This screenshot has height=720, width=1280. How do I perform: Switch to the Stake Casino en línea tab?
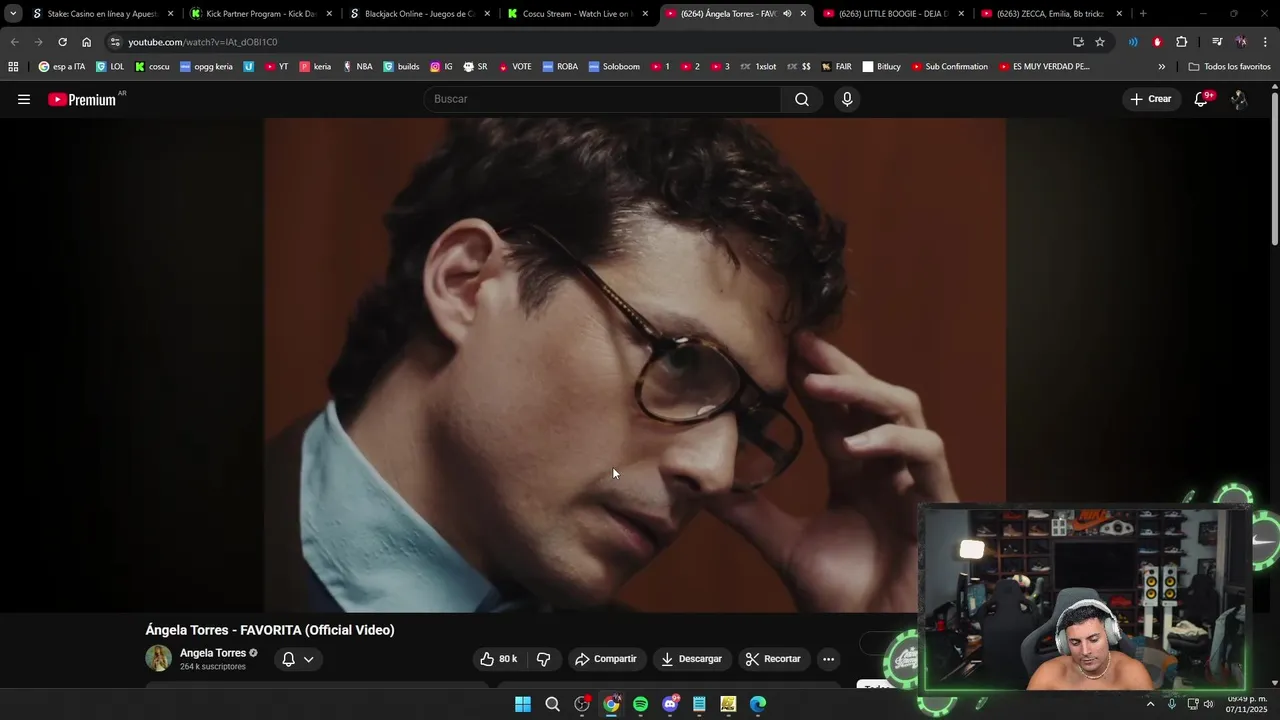coord(103,14)
